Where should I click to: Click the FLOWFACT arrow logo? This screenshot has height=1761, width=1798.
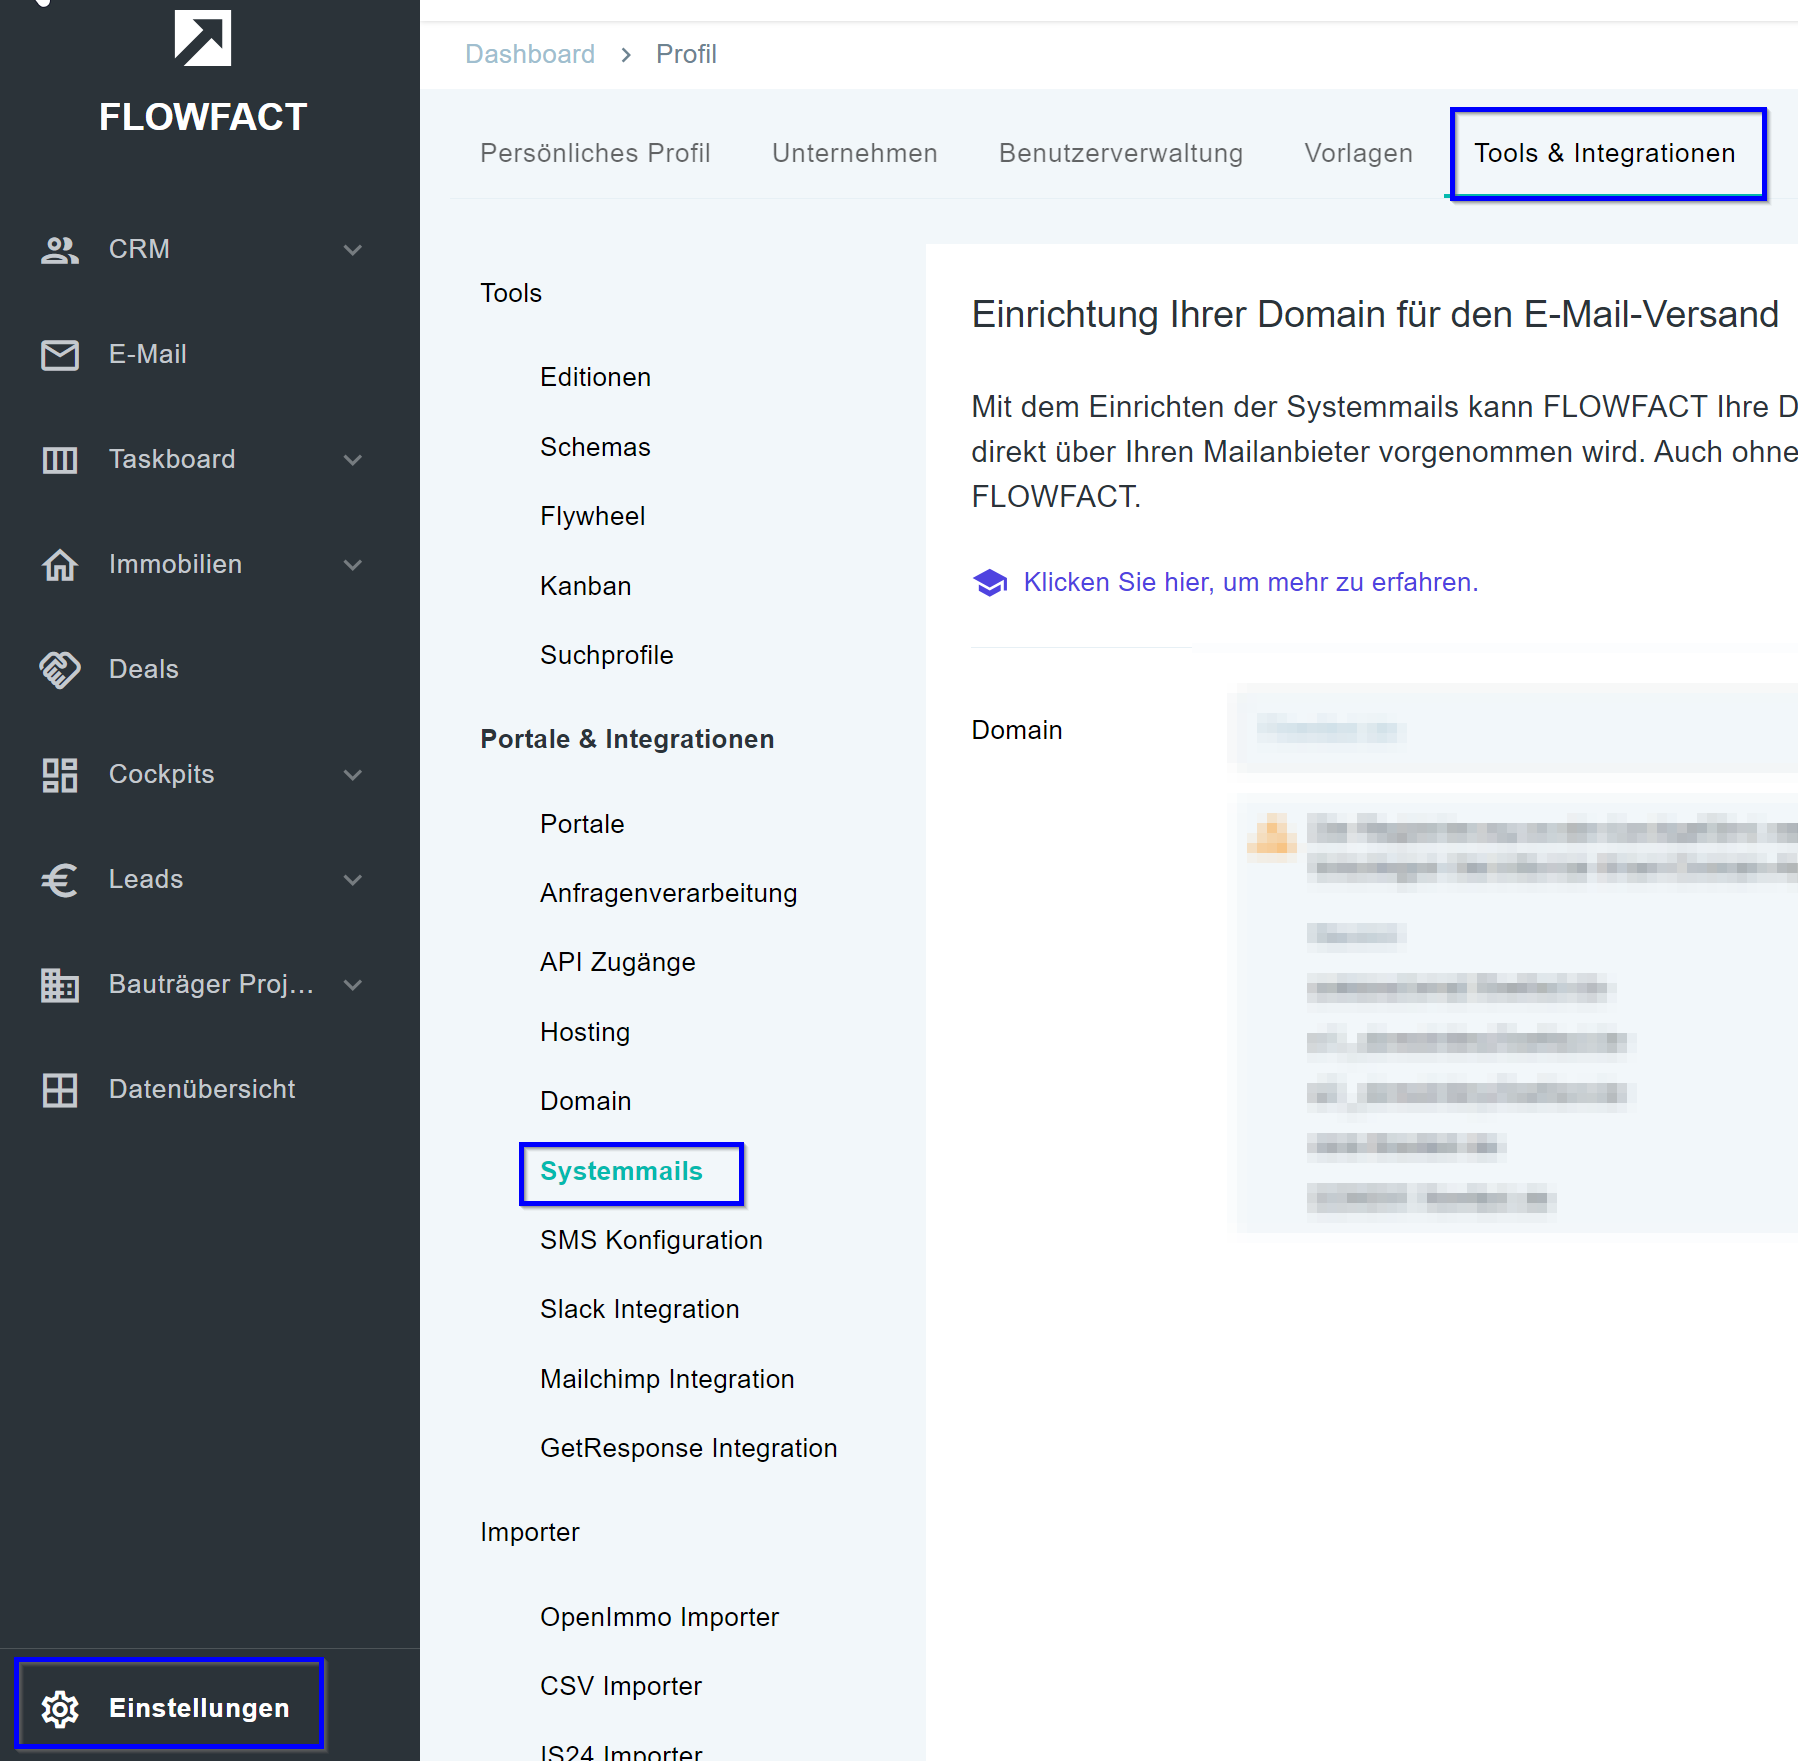coord(203,38)
